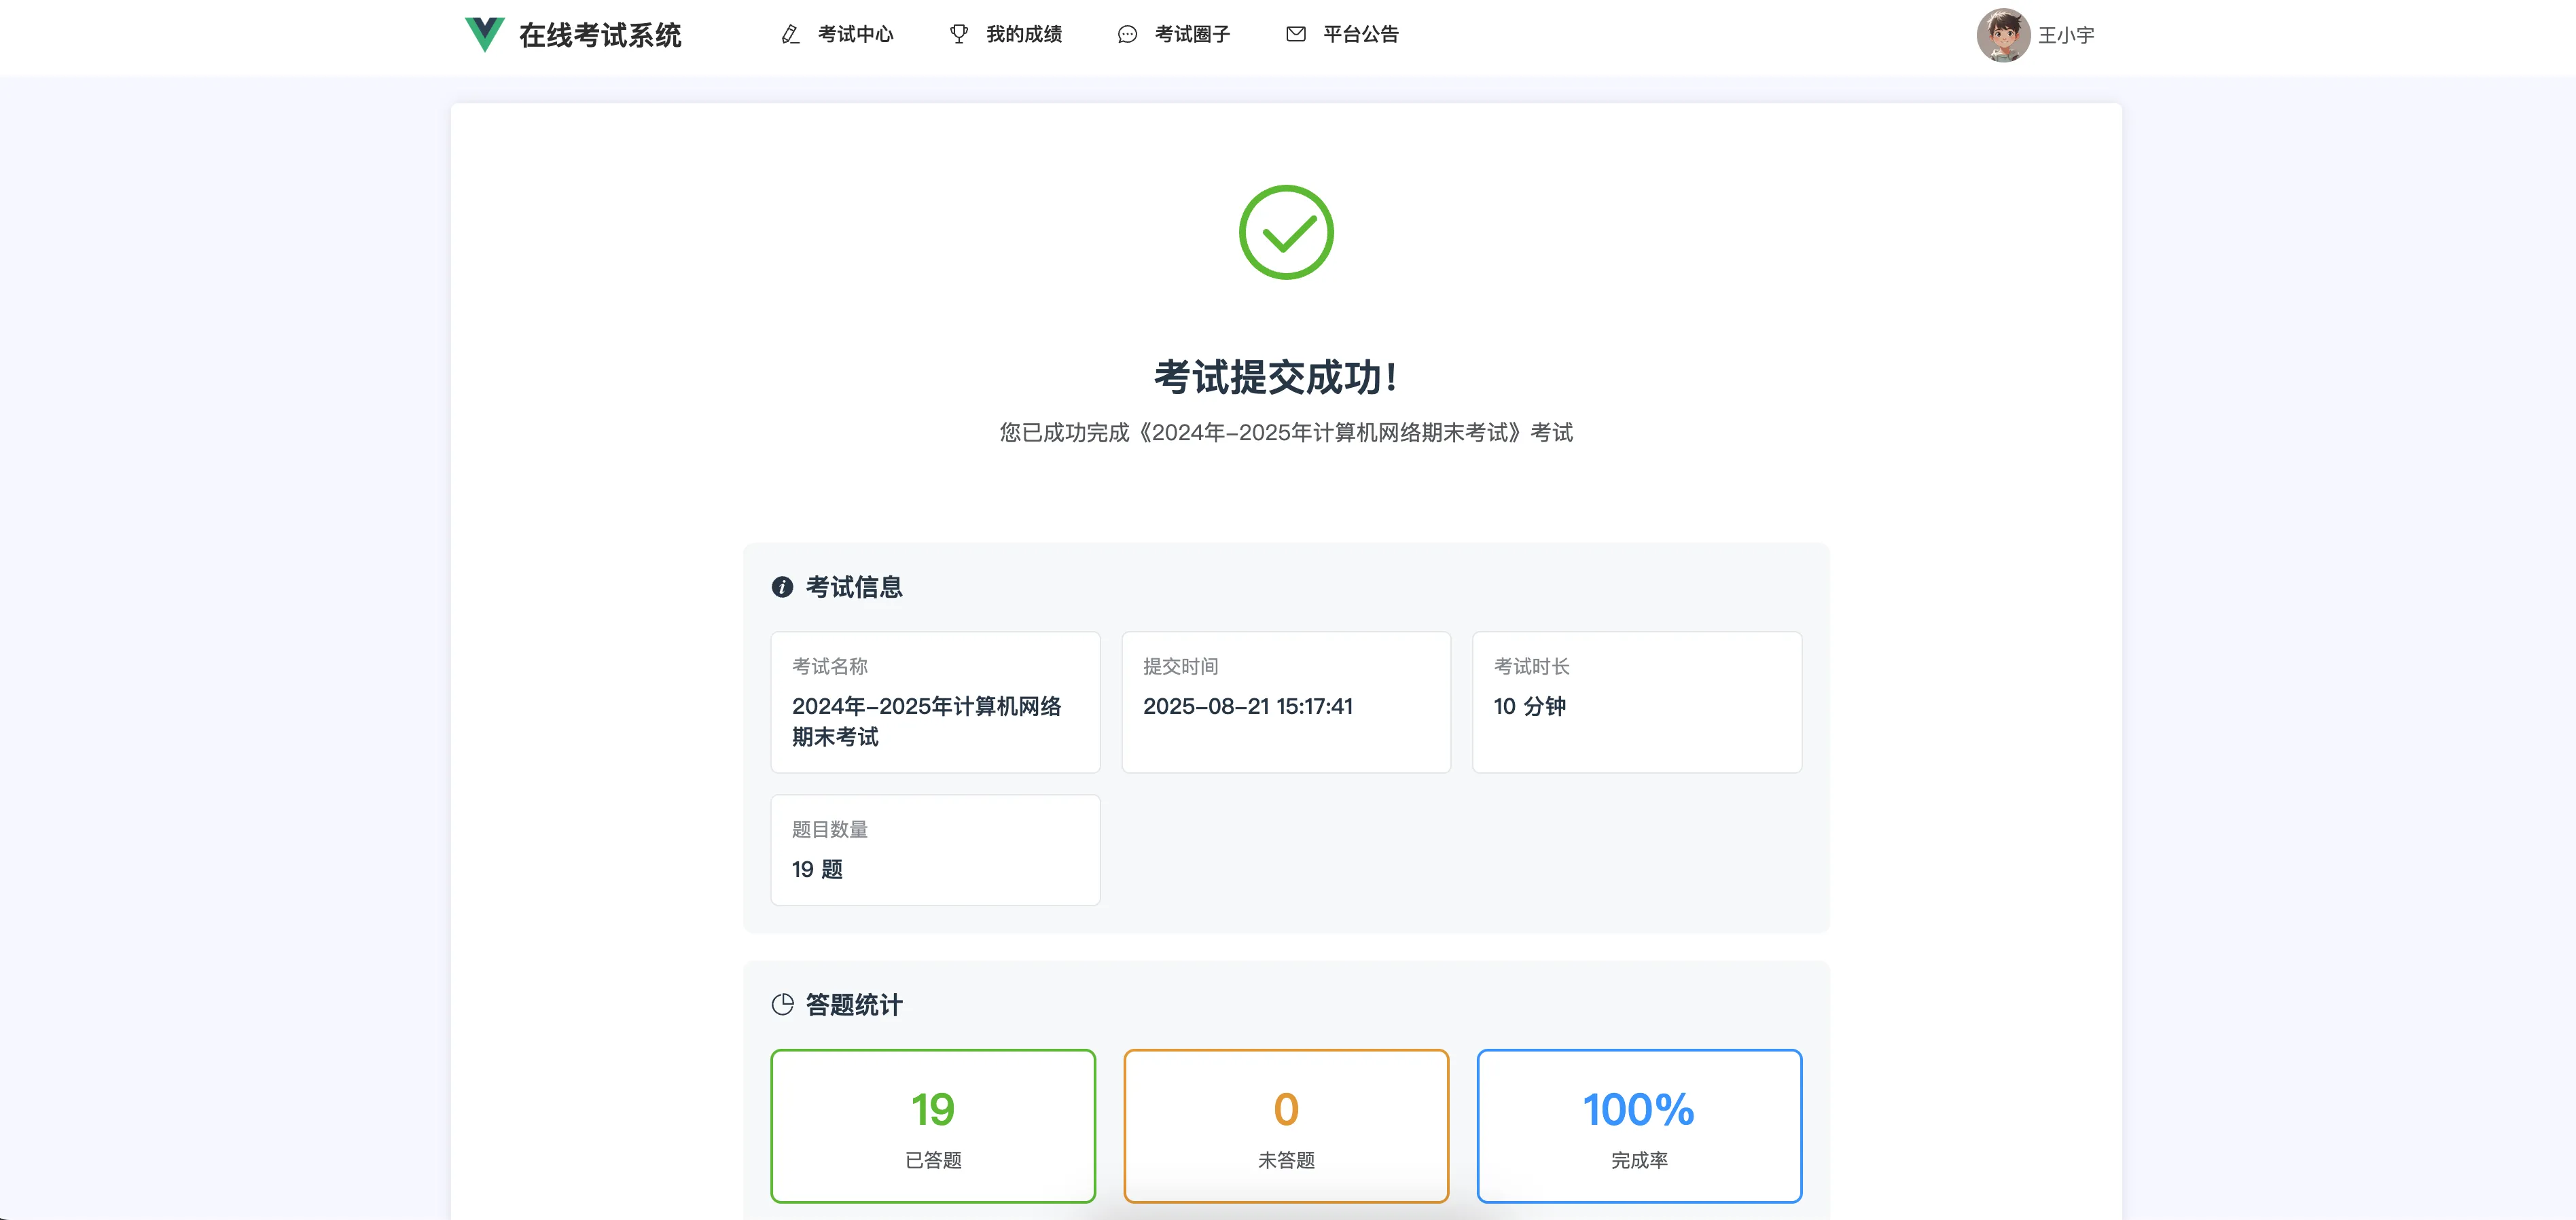Go to 我的成绩 in navigation
This screenshot has width=2576, height=1220.
(x=1023, y=35)
